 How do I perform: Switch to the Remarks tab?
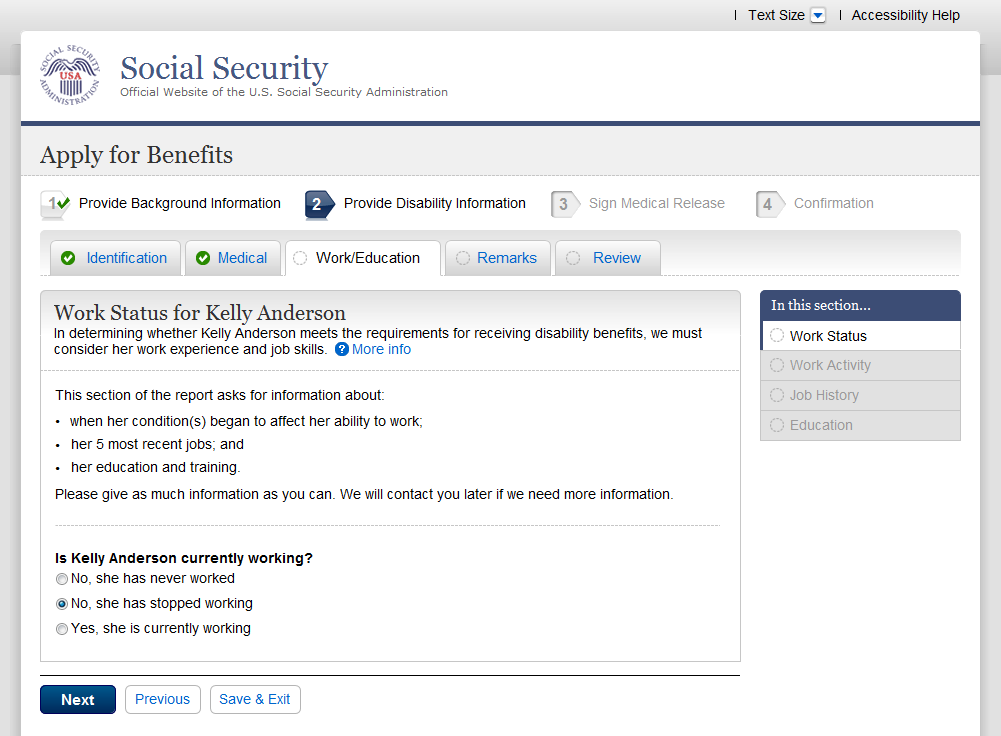point(506,258)
